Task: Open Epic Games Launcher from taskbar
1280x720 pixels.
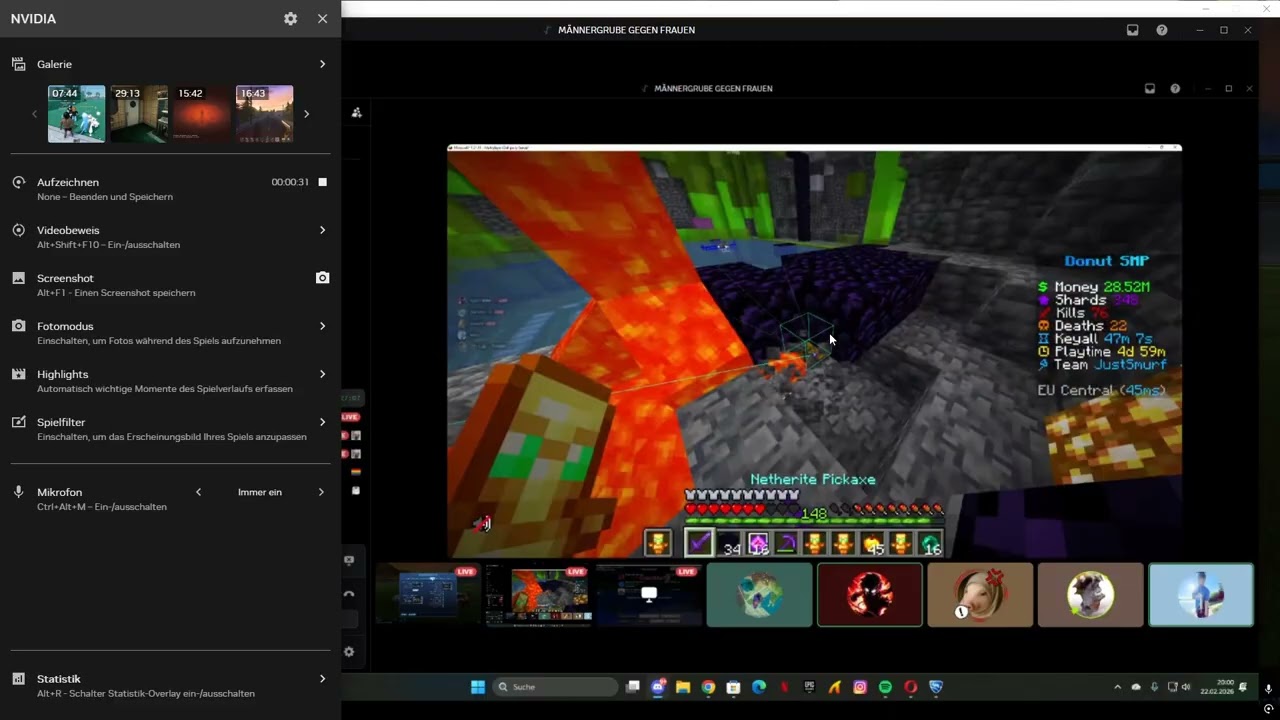Action: tap(810, 687)
